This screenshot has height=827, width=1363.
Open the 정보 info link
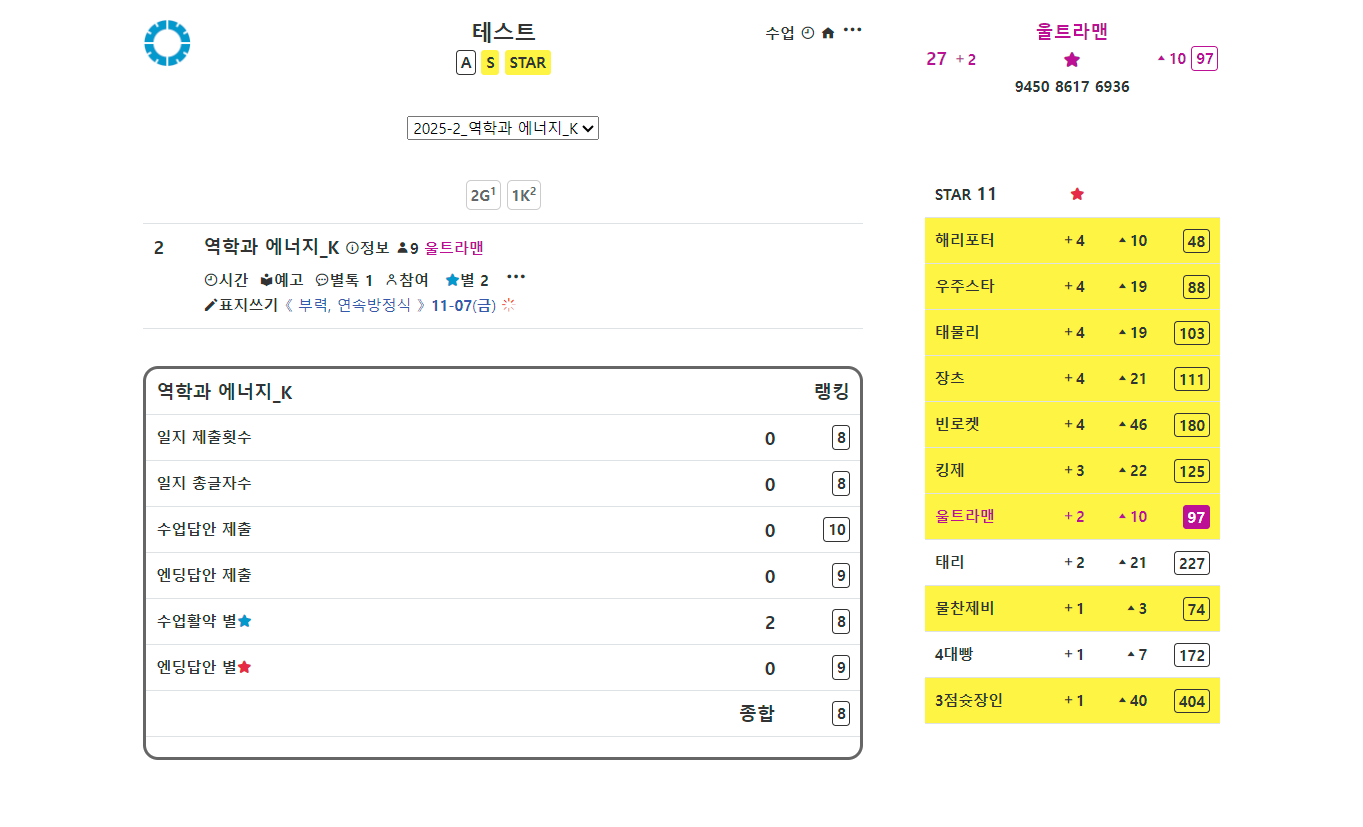(x=367, y=248)
